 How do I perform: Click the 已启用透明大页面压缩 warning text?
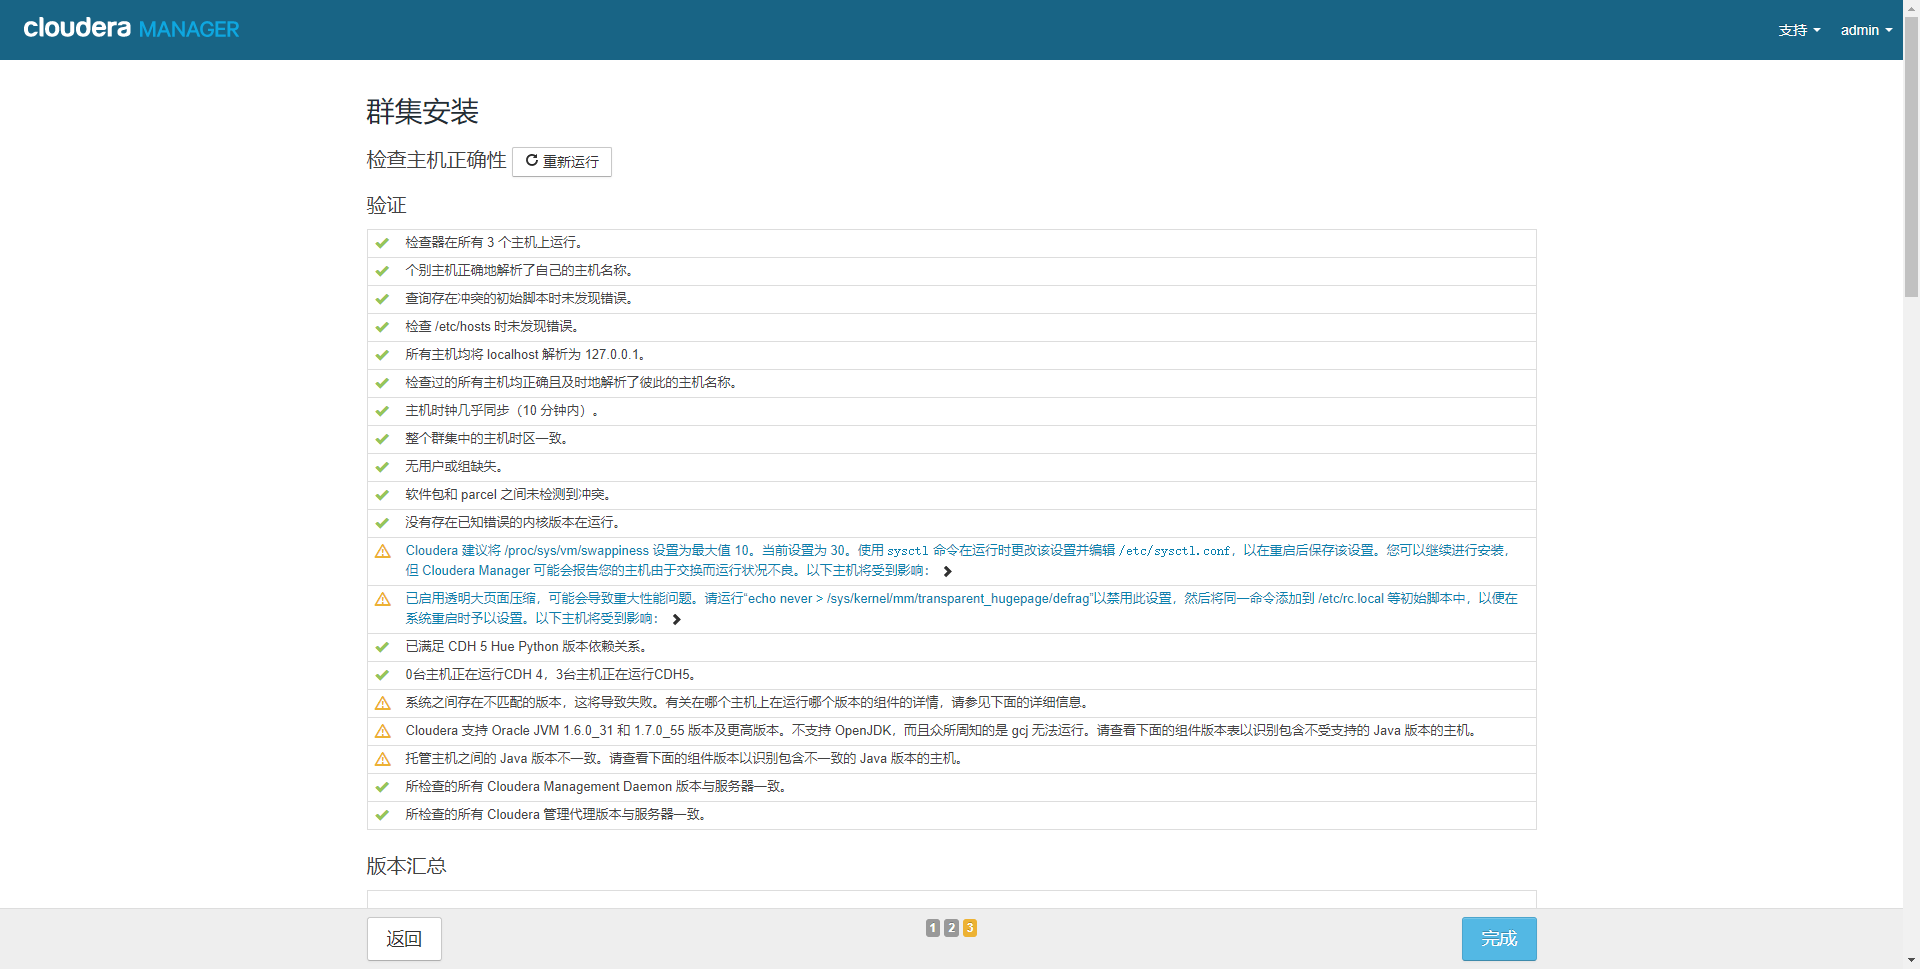(x=961, y=608)
